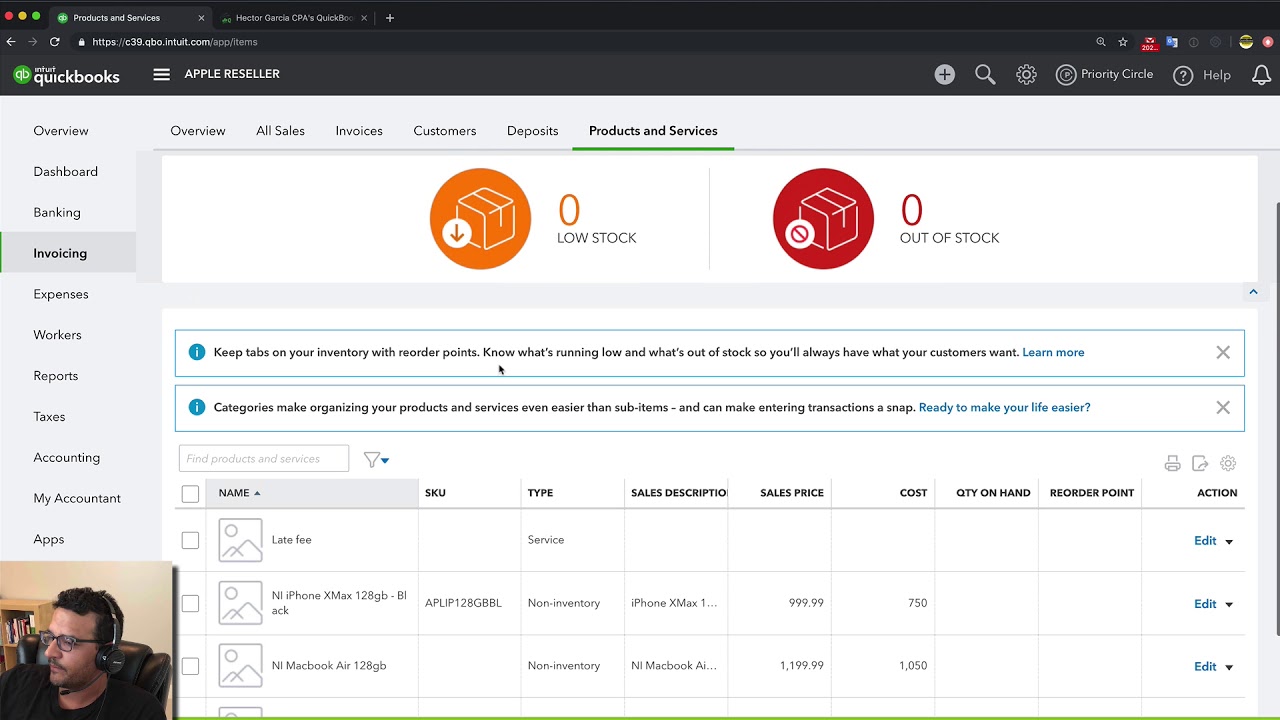Screen dimensions: 1280x720
Task: Print the products list
Action: (1172, 464)
